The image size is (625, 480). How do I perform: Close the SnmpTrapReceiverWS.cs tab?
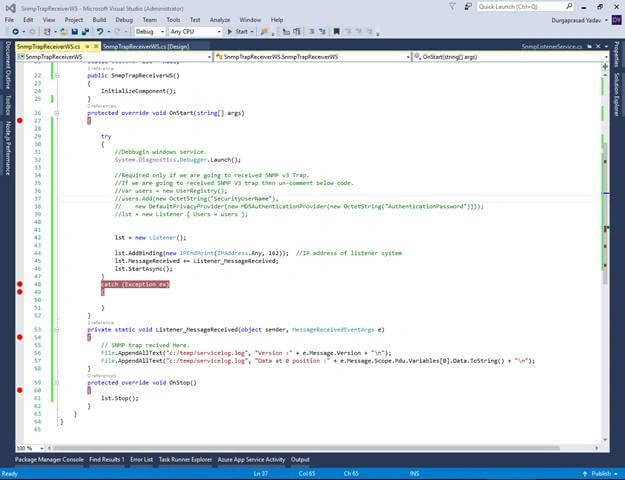coord(96,47)
